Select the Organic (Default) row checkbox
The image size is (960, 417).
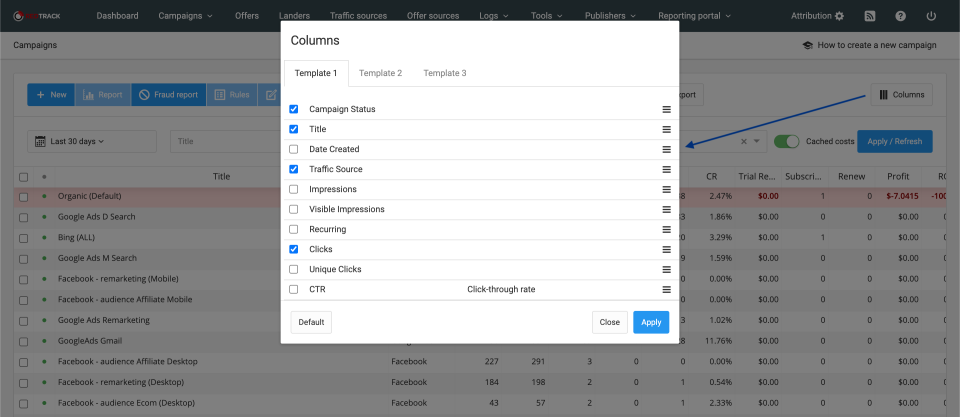[23, 197]
